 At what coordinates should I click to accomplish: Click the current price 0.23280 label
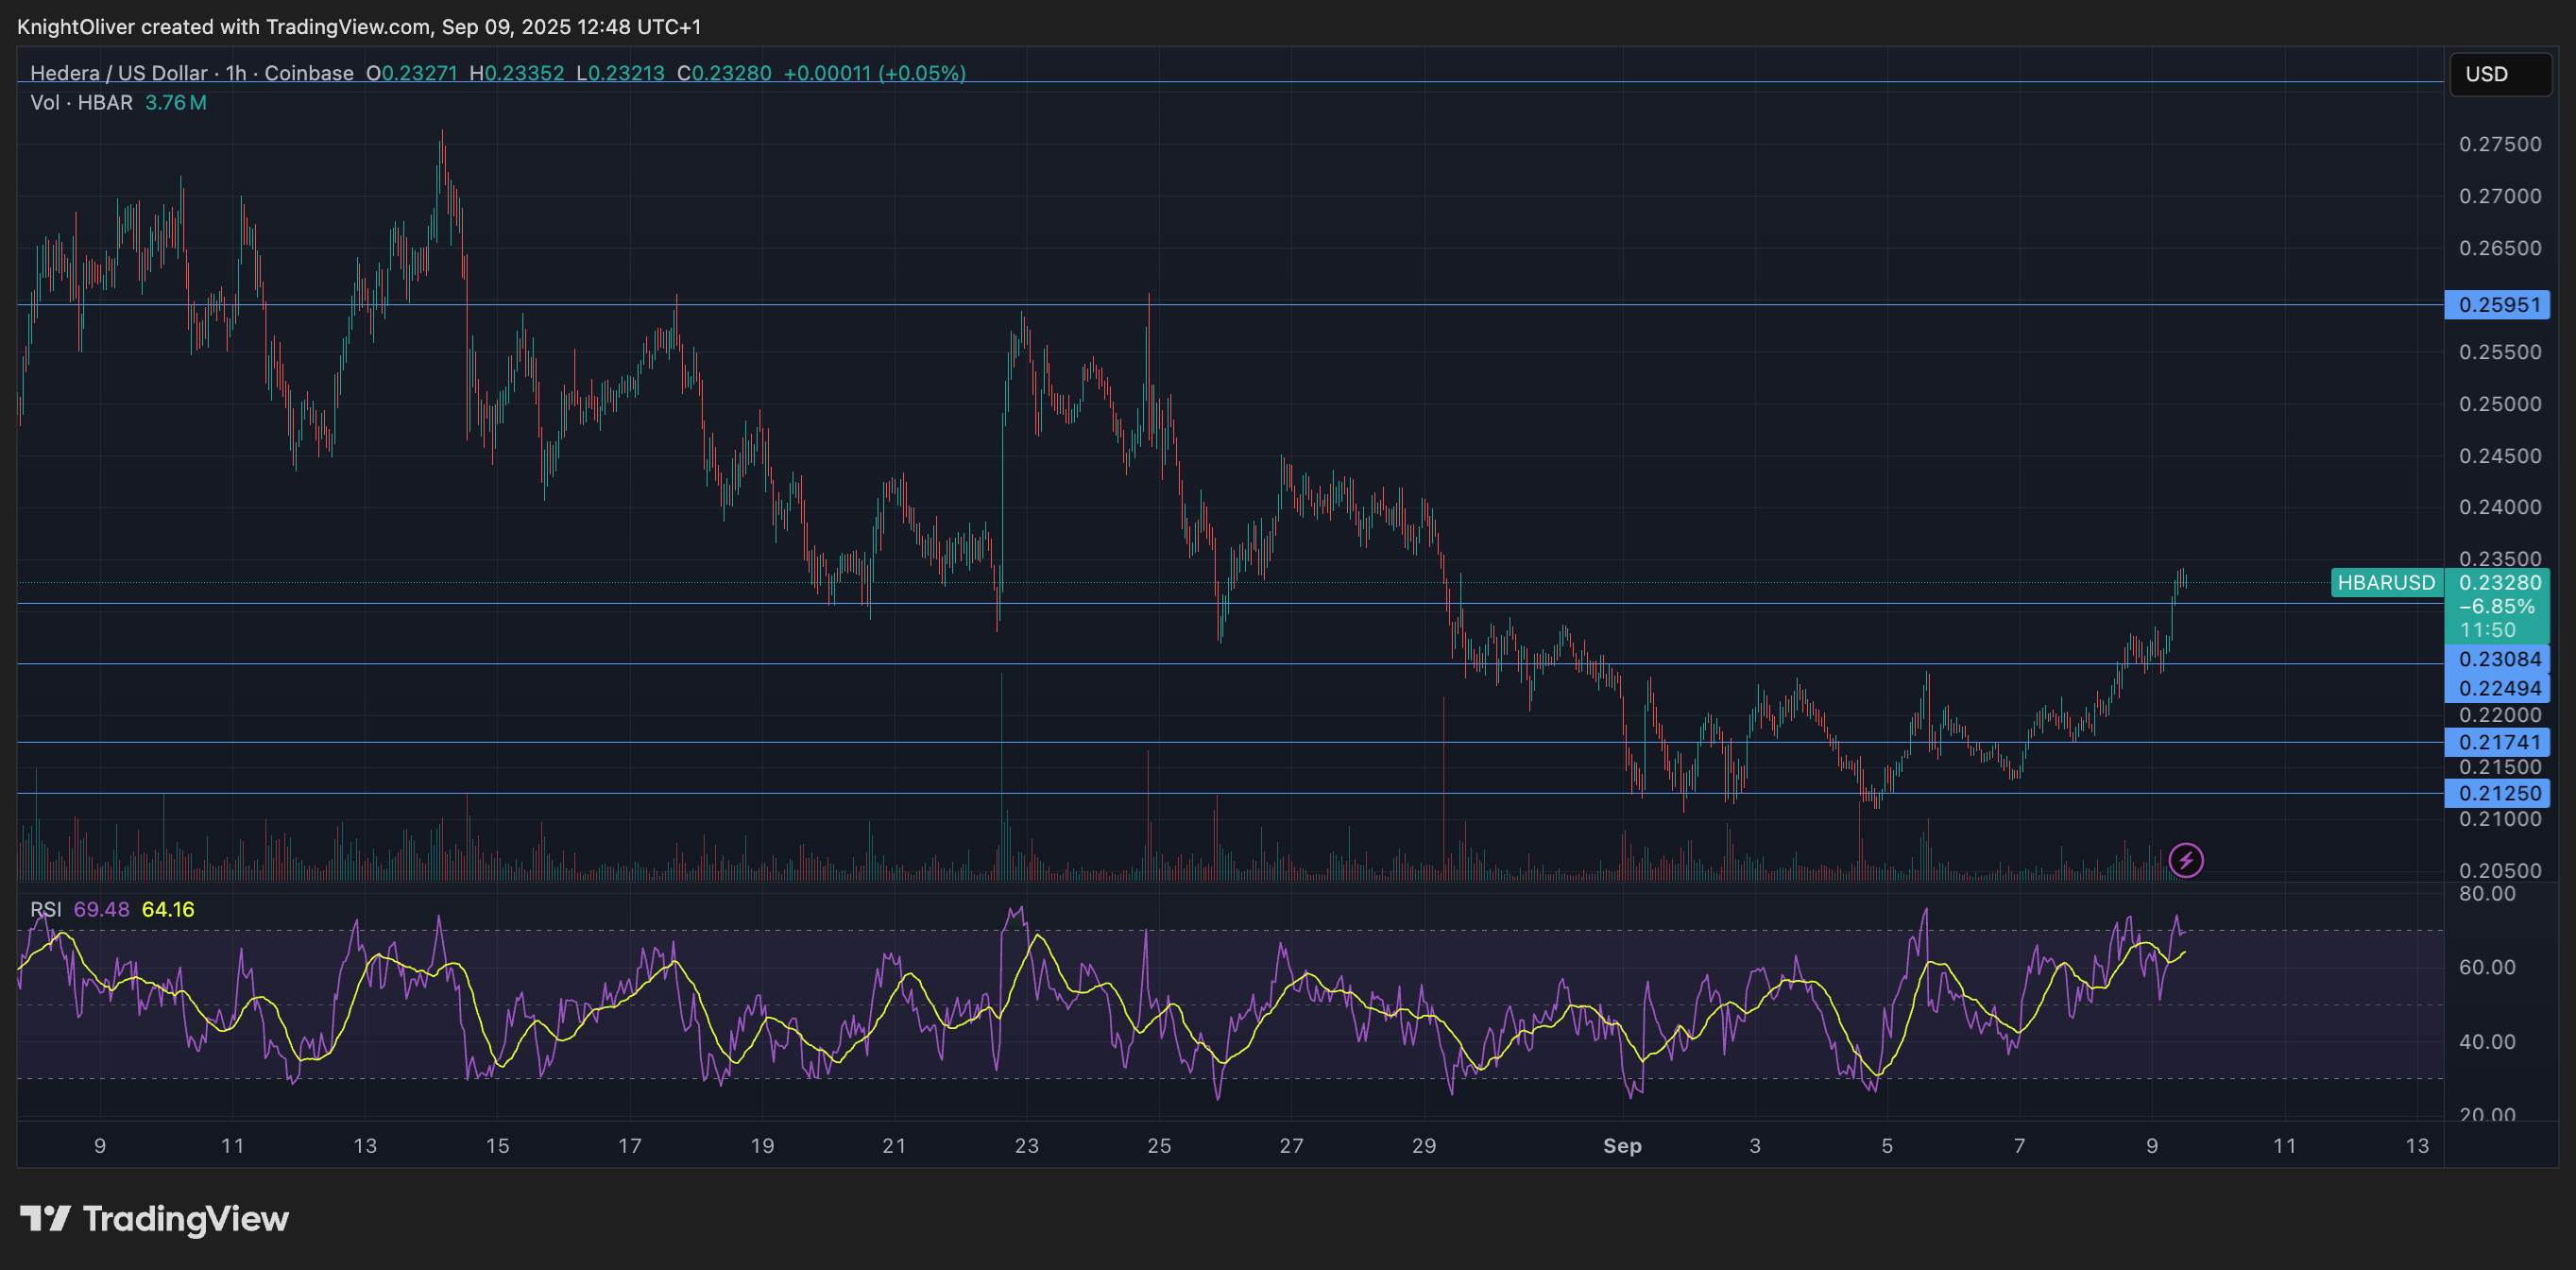click(2499, 582)
